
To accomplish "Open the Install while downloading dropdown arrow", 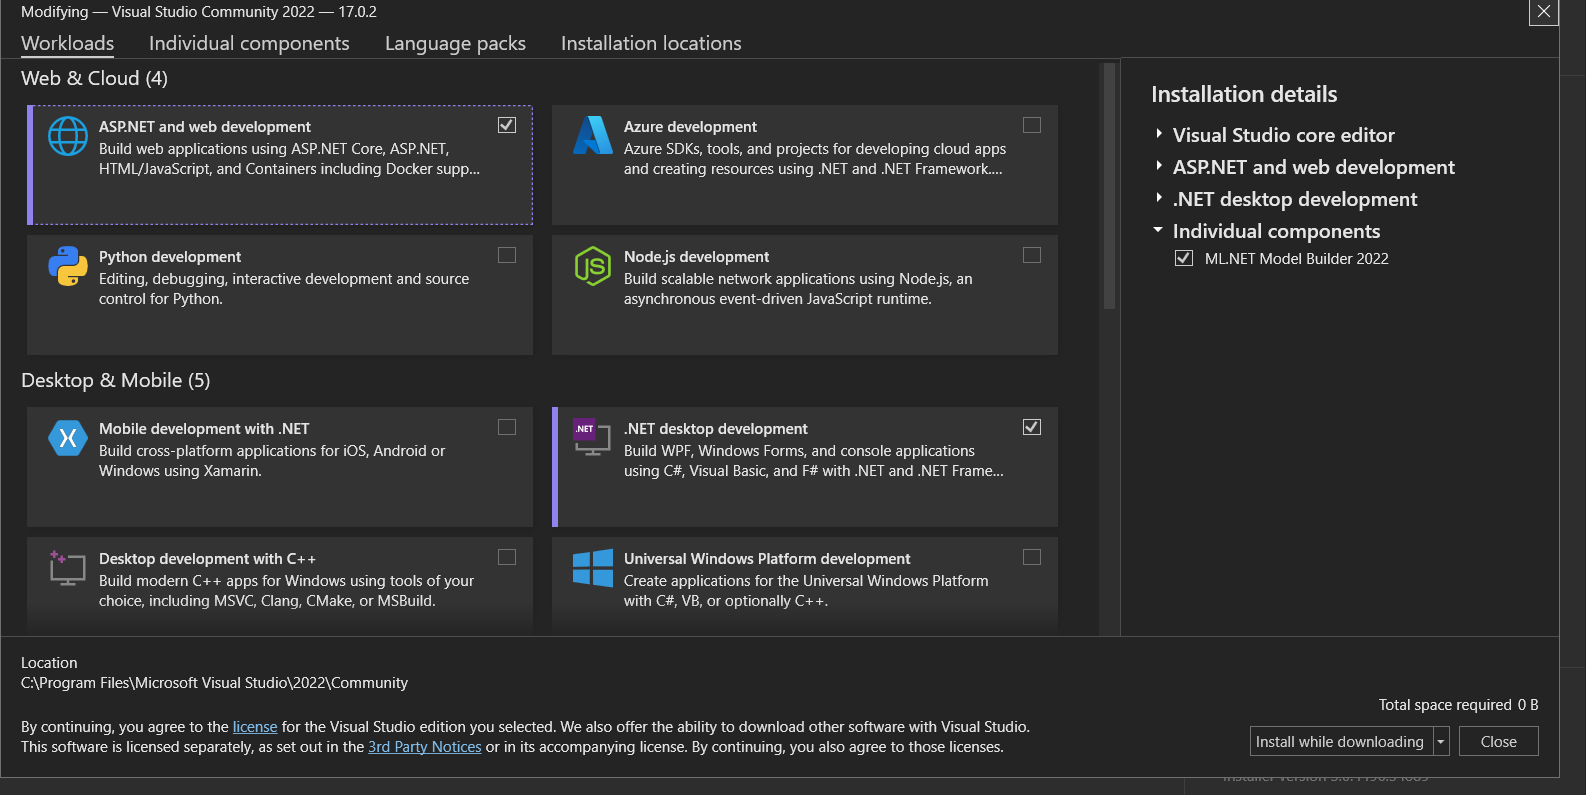I will (x=1441, y=741).
